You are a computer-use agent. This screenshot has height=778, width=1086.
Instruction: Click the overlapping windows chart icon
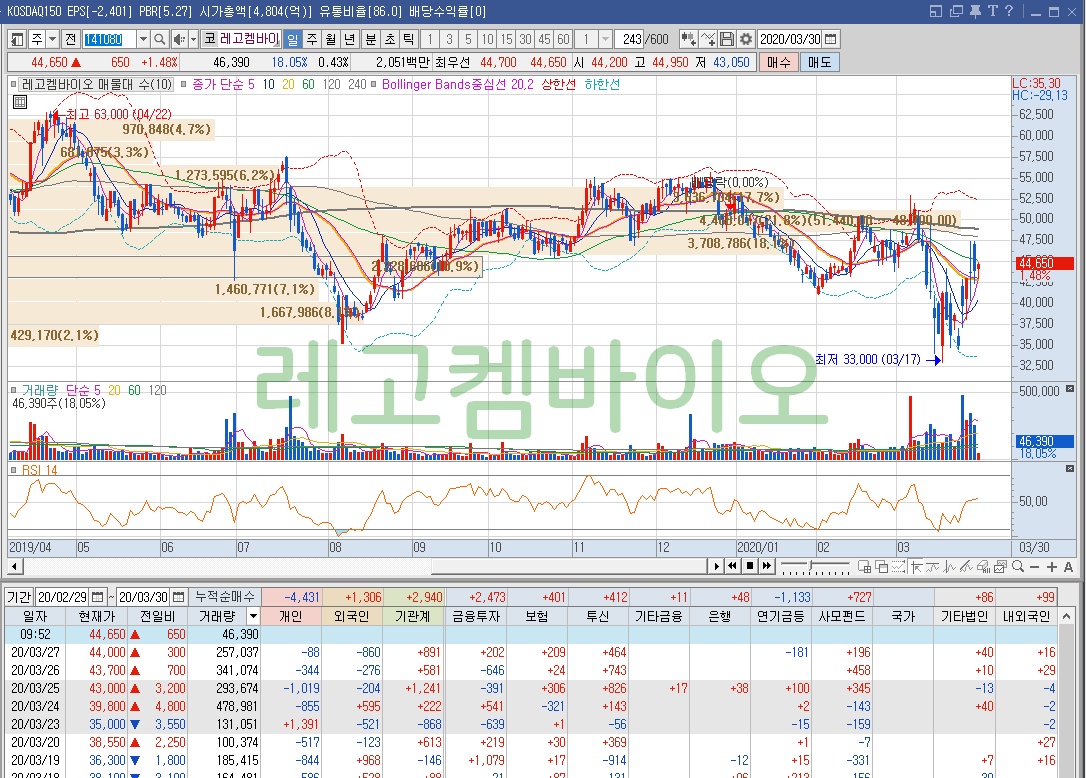click(x=881, y=566)
